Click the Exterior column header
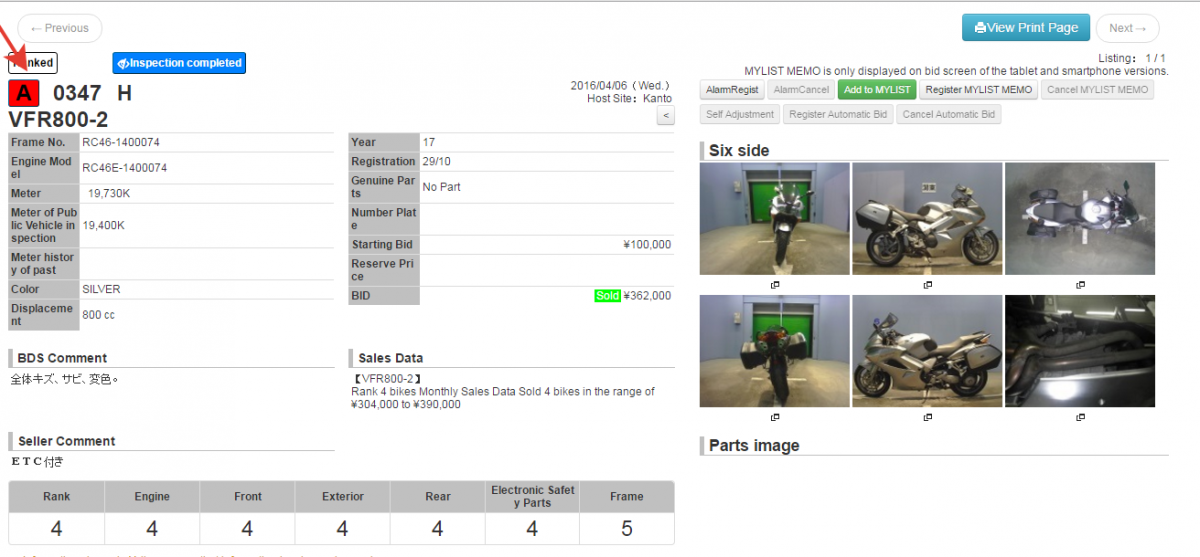Image resolution: width=1200 pixels, height=557 pixels. tap(342, 496)
